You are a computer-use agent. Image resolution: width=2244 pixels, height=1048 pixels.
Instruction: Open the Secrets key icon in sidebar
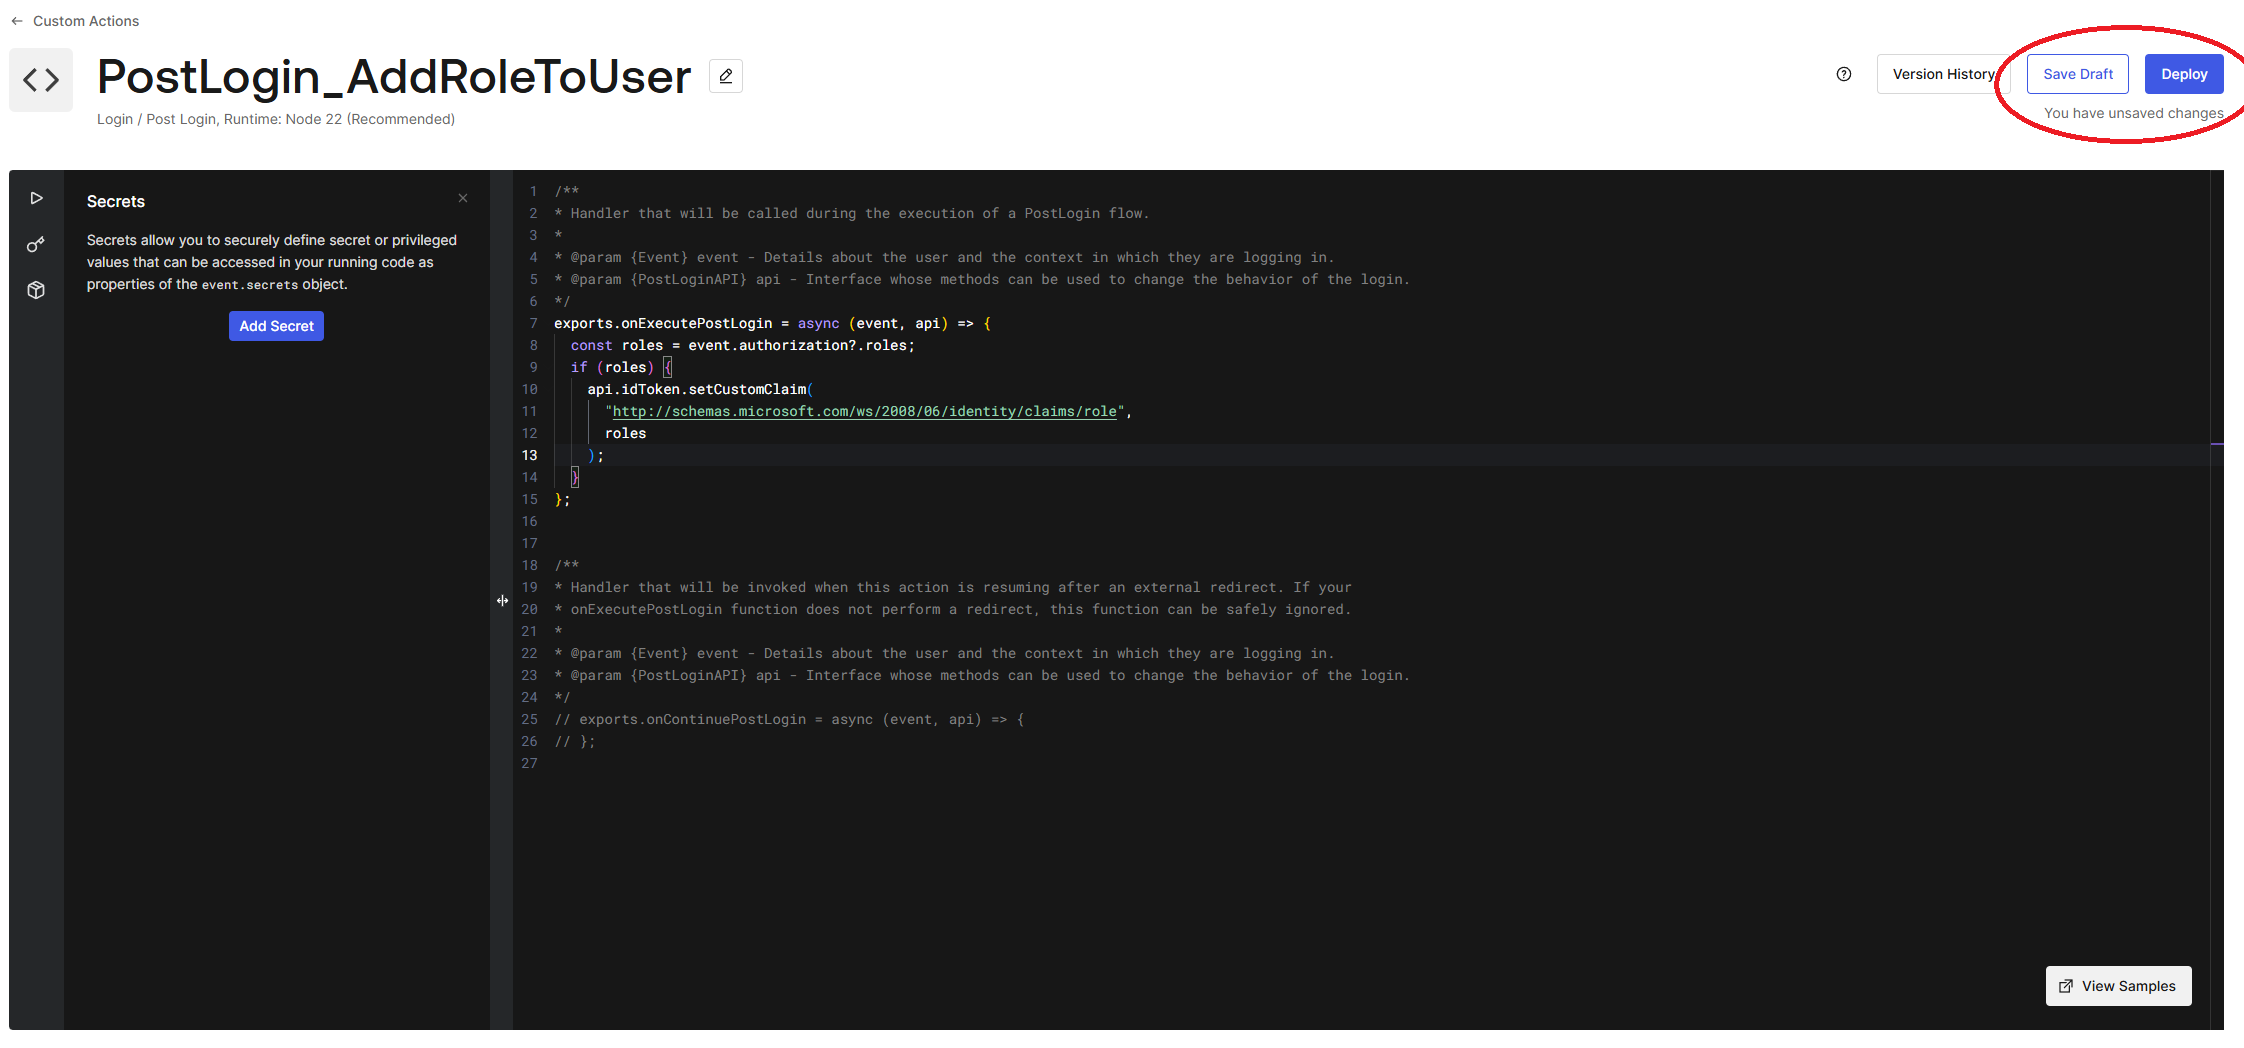point(36,244)
